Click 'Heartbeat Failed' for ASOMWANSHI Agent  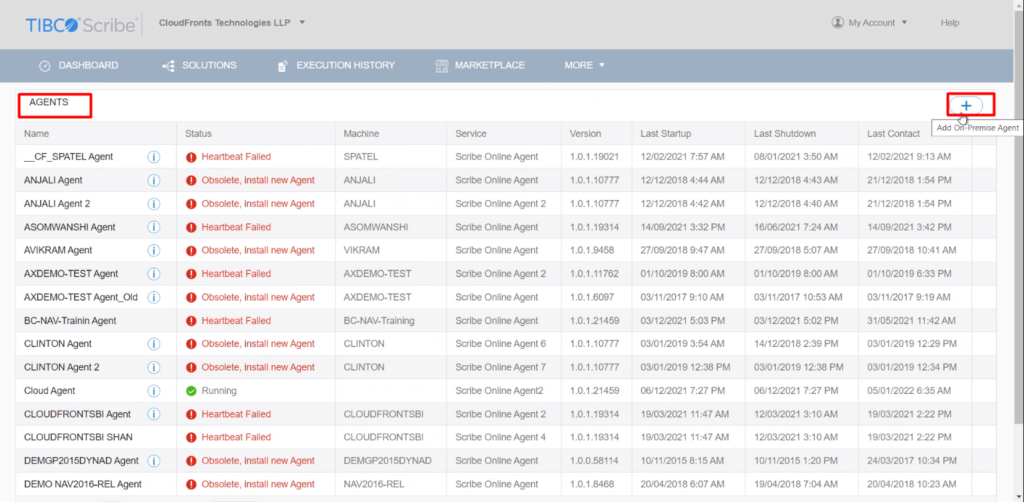[x=236, y=227]
